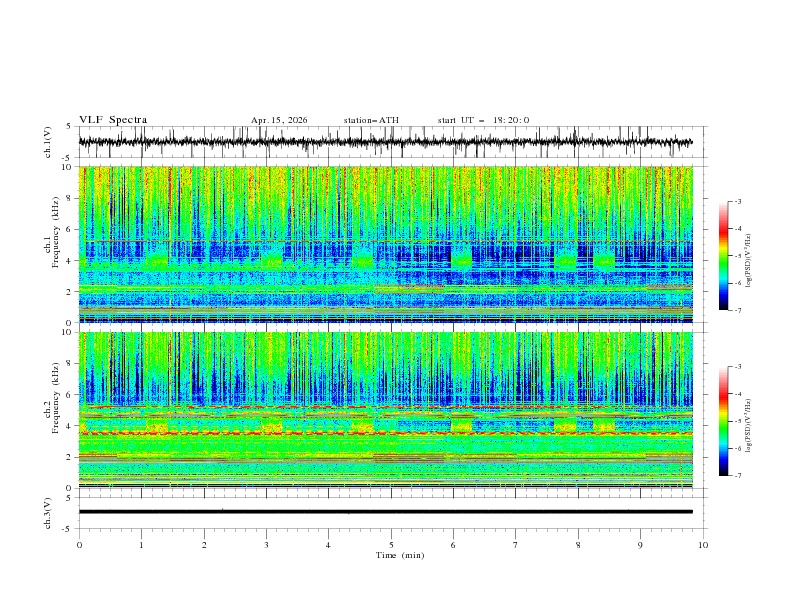Click the "-5" tick on the ch.1 color bar
The image size is (792, 612).
tap(737, 256)
